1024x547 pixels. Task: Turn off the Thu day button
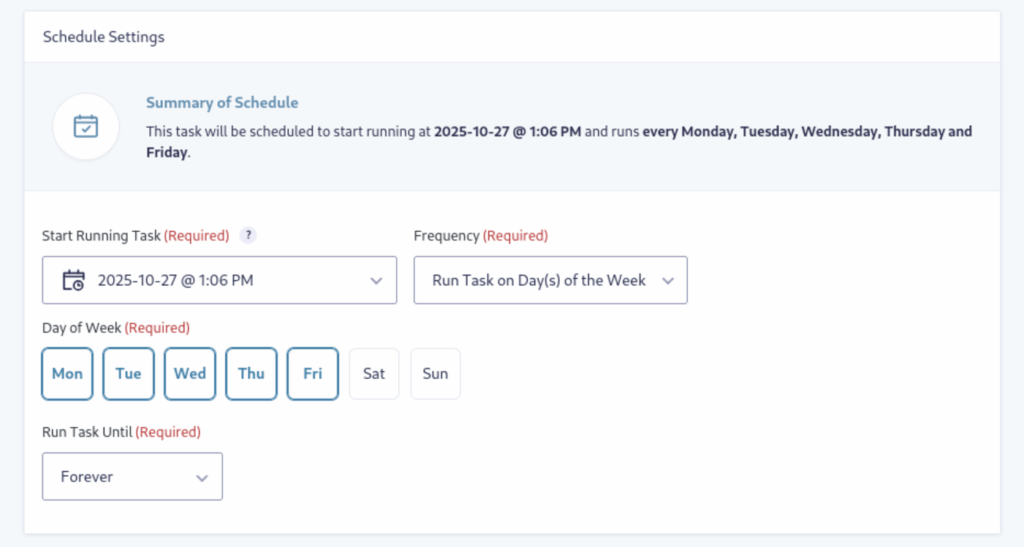pyautogui.click(x=251, y=374)
